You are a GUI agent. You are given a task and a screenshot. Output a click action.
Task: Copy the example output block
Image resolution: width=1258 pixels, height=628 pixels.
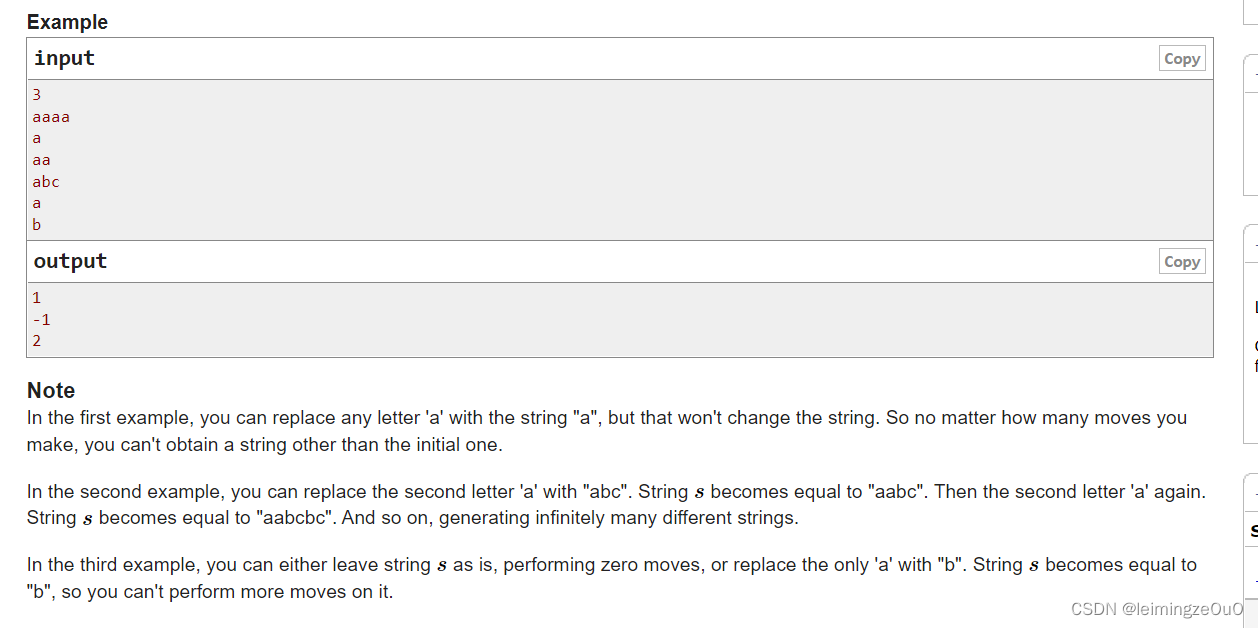click(1182, 262)
